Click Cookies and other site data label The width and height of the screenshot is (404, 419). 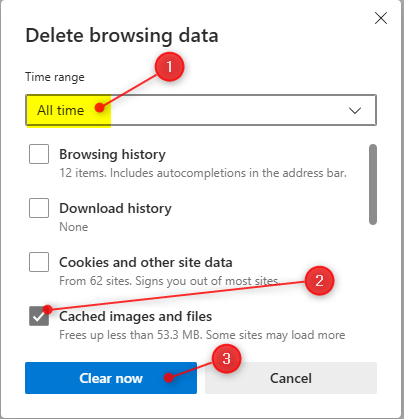pos(146,262)
